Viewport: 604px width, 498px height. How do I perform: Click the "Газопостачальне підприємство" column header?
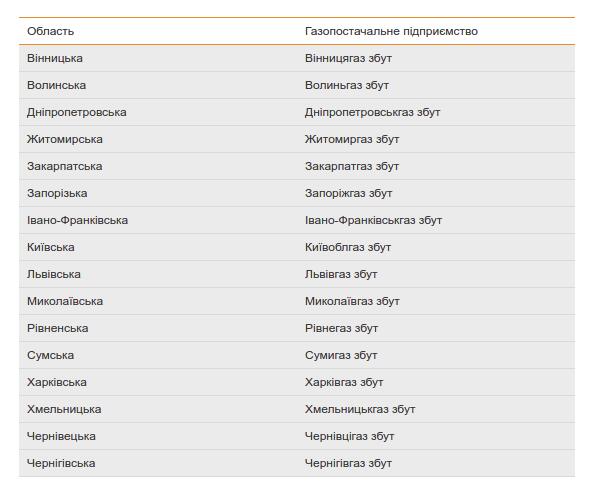[391, 31]
